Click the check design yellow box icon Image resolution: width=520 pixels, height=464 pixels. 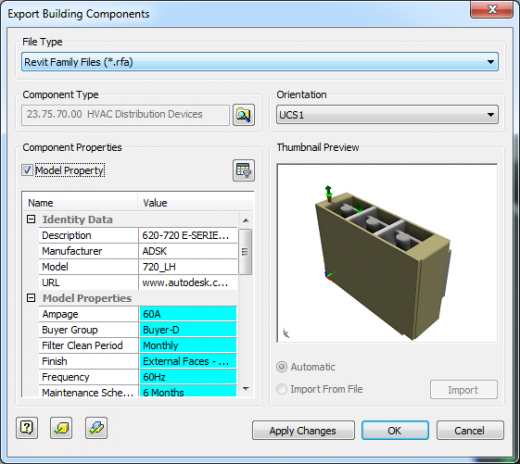[61, 428]
